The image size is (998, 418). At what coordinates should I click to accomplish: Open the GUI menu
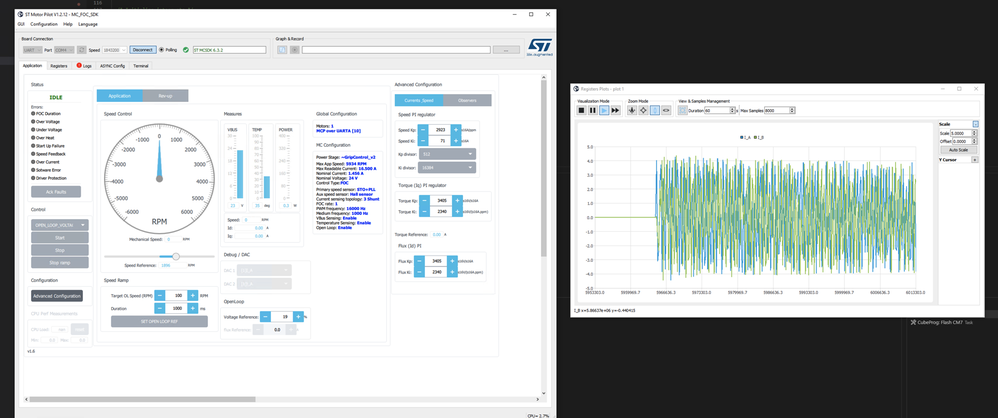pyautogui.click(x=21, y=24)
